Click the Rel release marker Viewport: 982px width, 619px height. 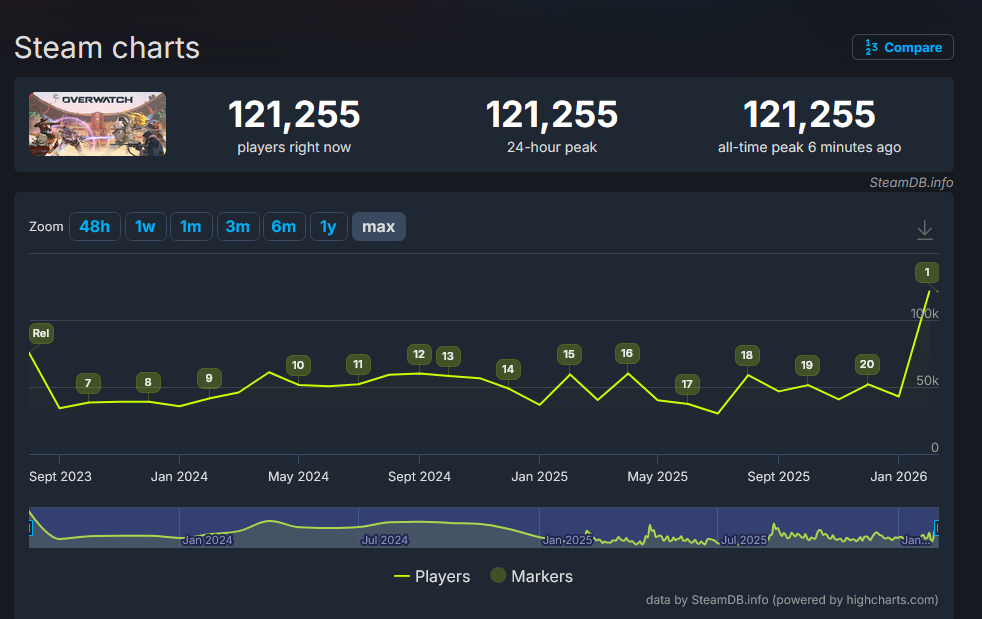click(41, 333)
